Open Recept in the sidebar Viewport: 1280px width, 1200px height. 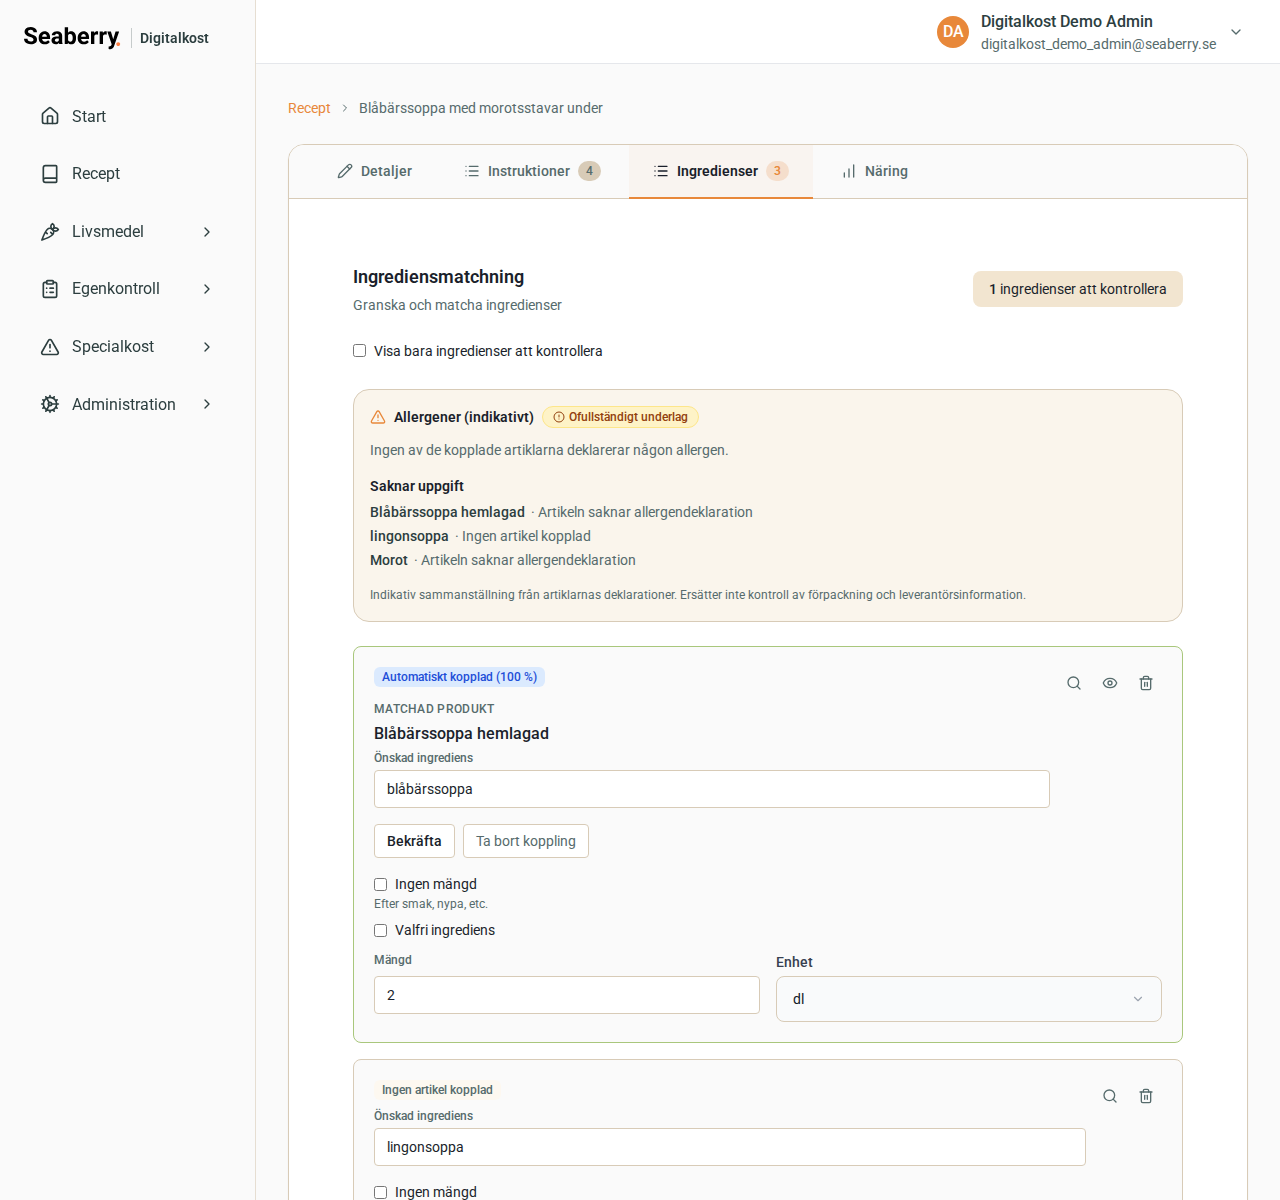tap(127, 174)
